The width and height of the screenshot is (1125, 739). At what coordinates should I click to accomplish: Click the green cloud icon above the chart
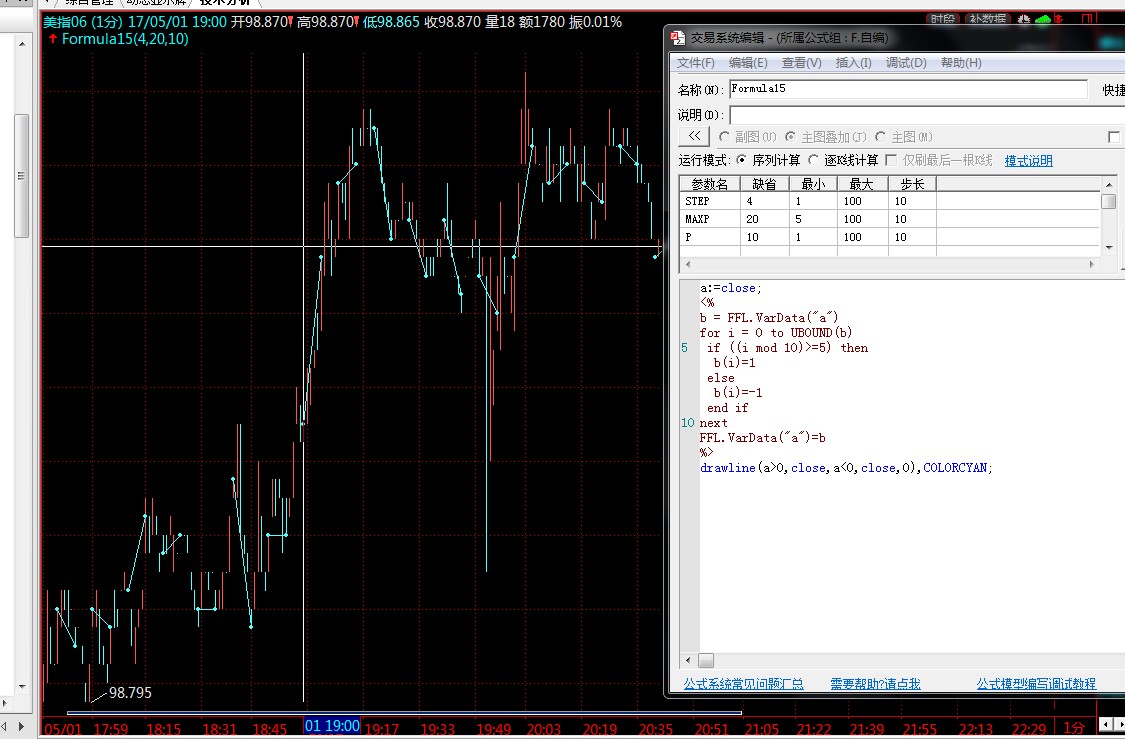coord(1044,19)
